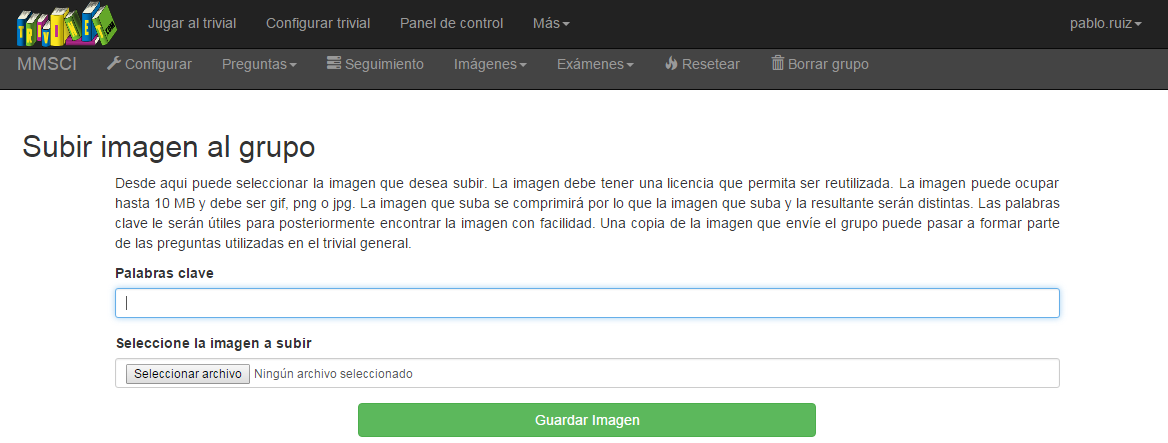Click the Palabras clave label
The width and height of the screenshot is (1168, 443).
click(165, 273)
